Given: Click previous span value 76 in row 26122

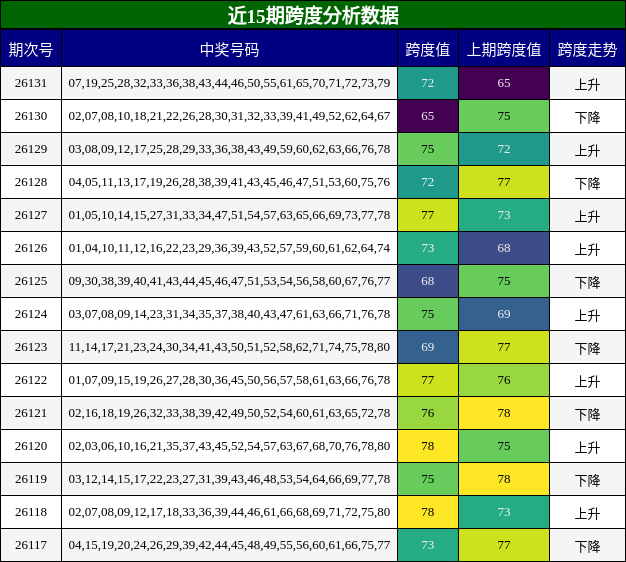Looking at the screenshot, I should pos(504,380).
